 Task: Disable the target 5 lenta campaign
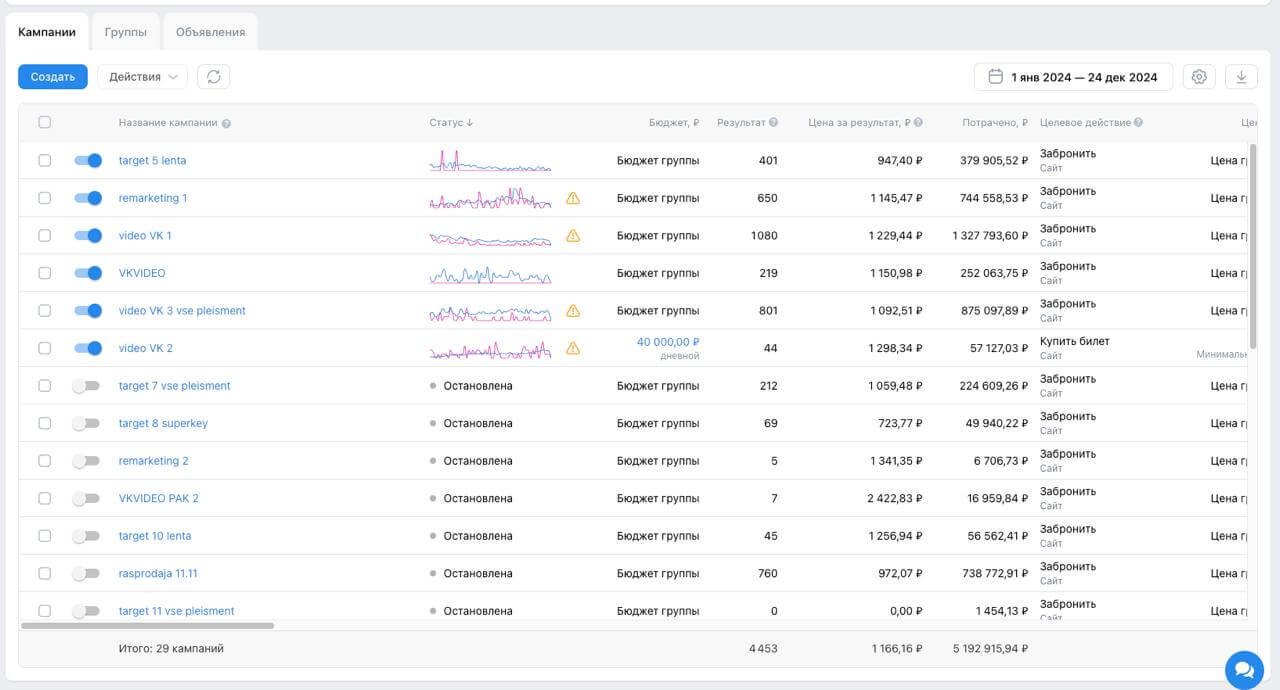point(88,160)
